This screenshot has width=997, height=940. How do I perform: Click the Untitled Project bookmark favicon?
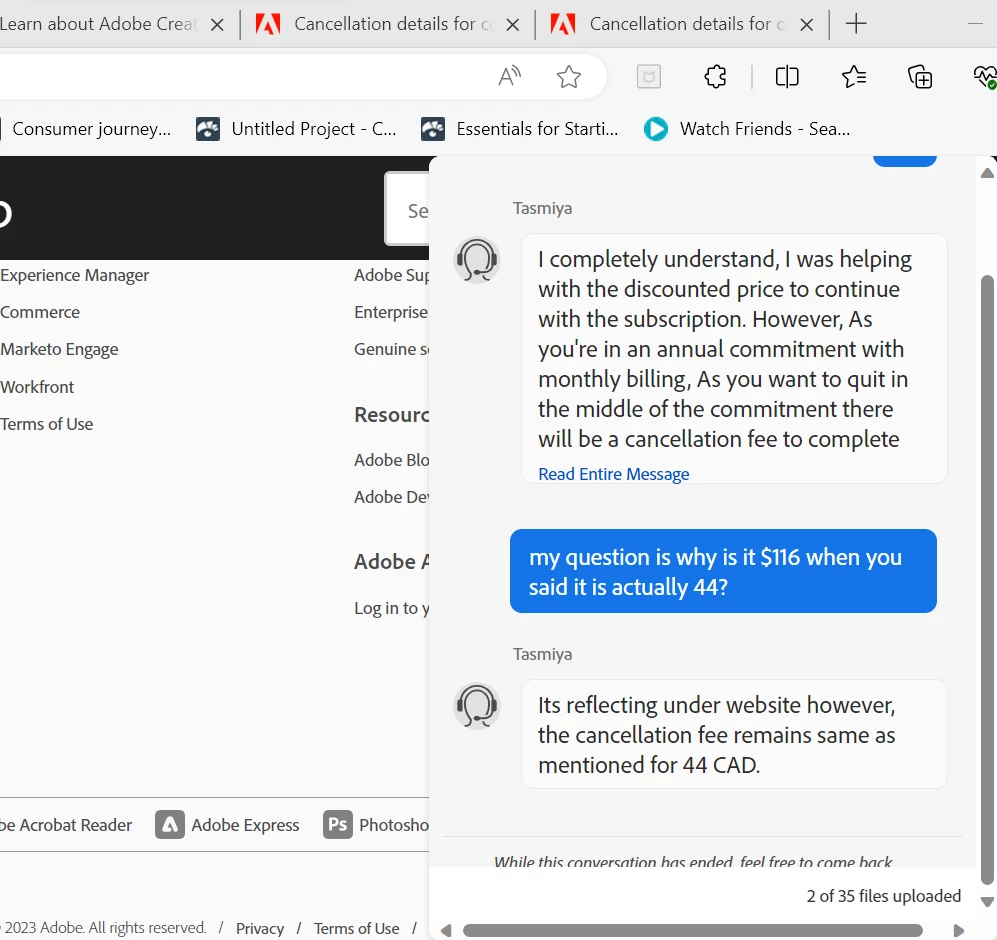click(x=208, y=129)
